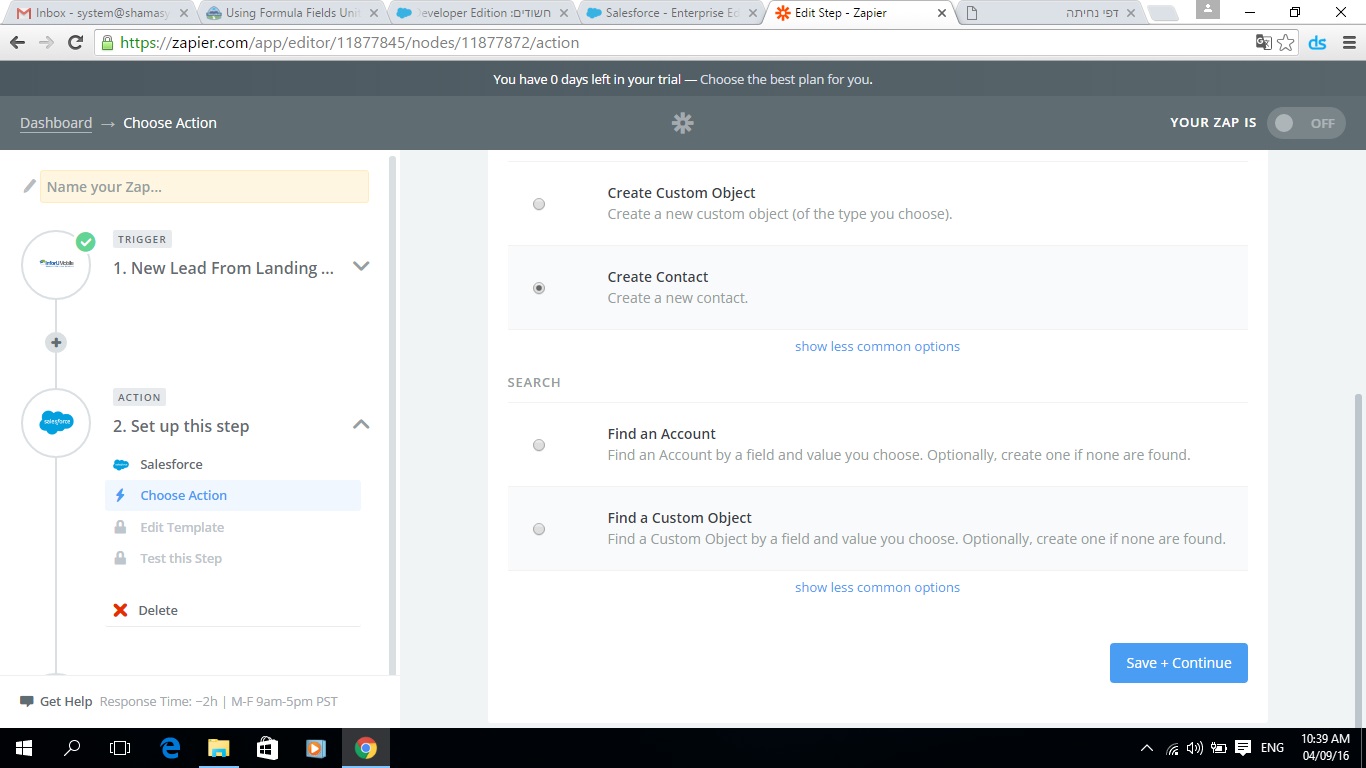The image size is (1366, 768).
Task: Select the Create Custom Object radio button
Action: point(539,204)
